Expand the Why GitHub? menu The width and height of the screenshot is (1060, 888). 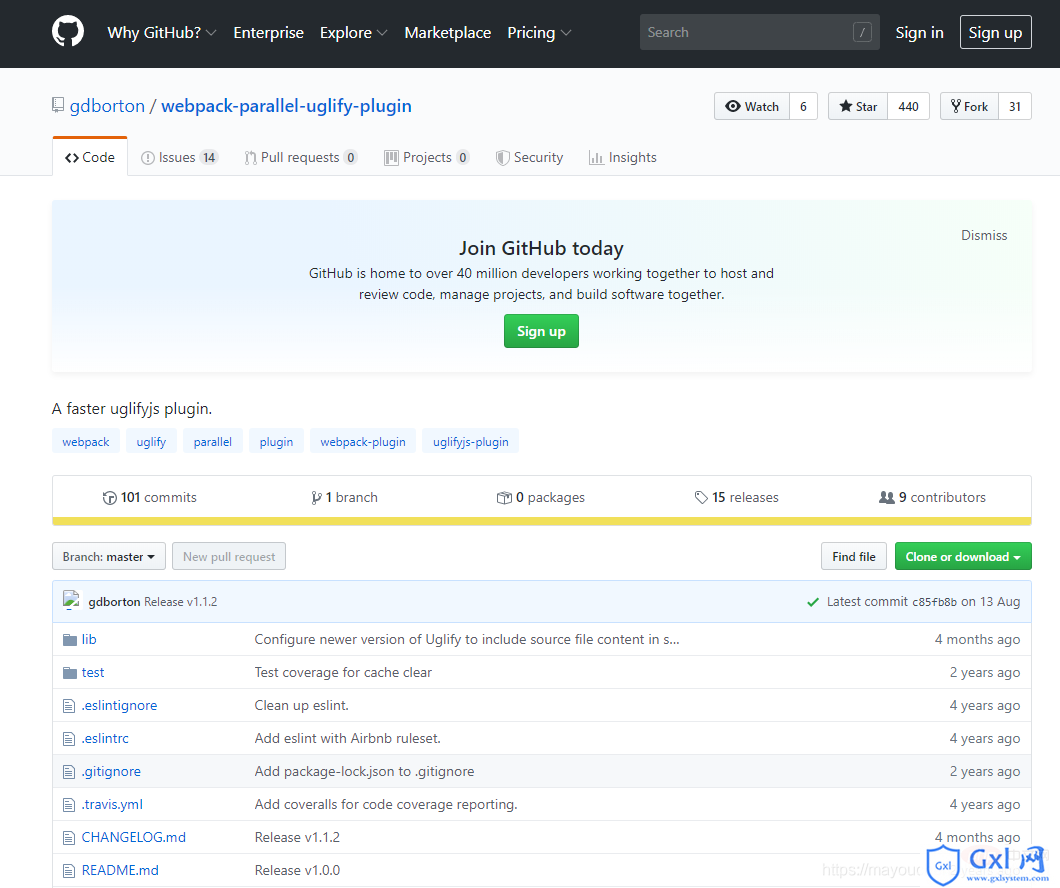pos(162,32)
